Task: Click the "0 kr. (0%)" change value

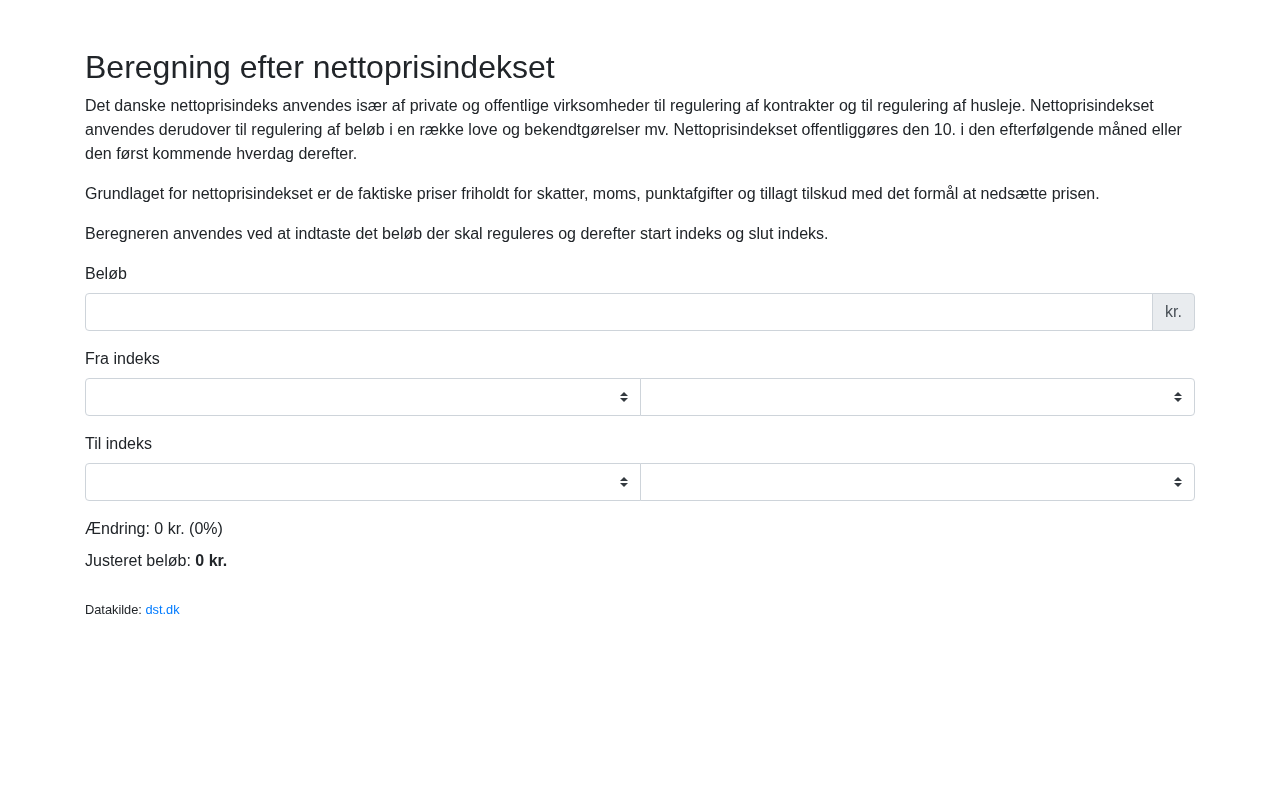Action: [x=188, y=529]
